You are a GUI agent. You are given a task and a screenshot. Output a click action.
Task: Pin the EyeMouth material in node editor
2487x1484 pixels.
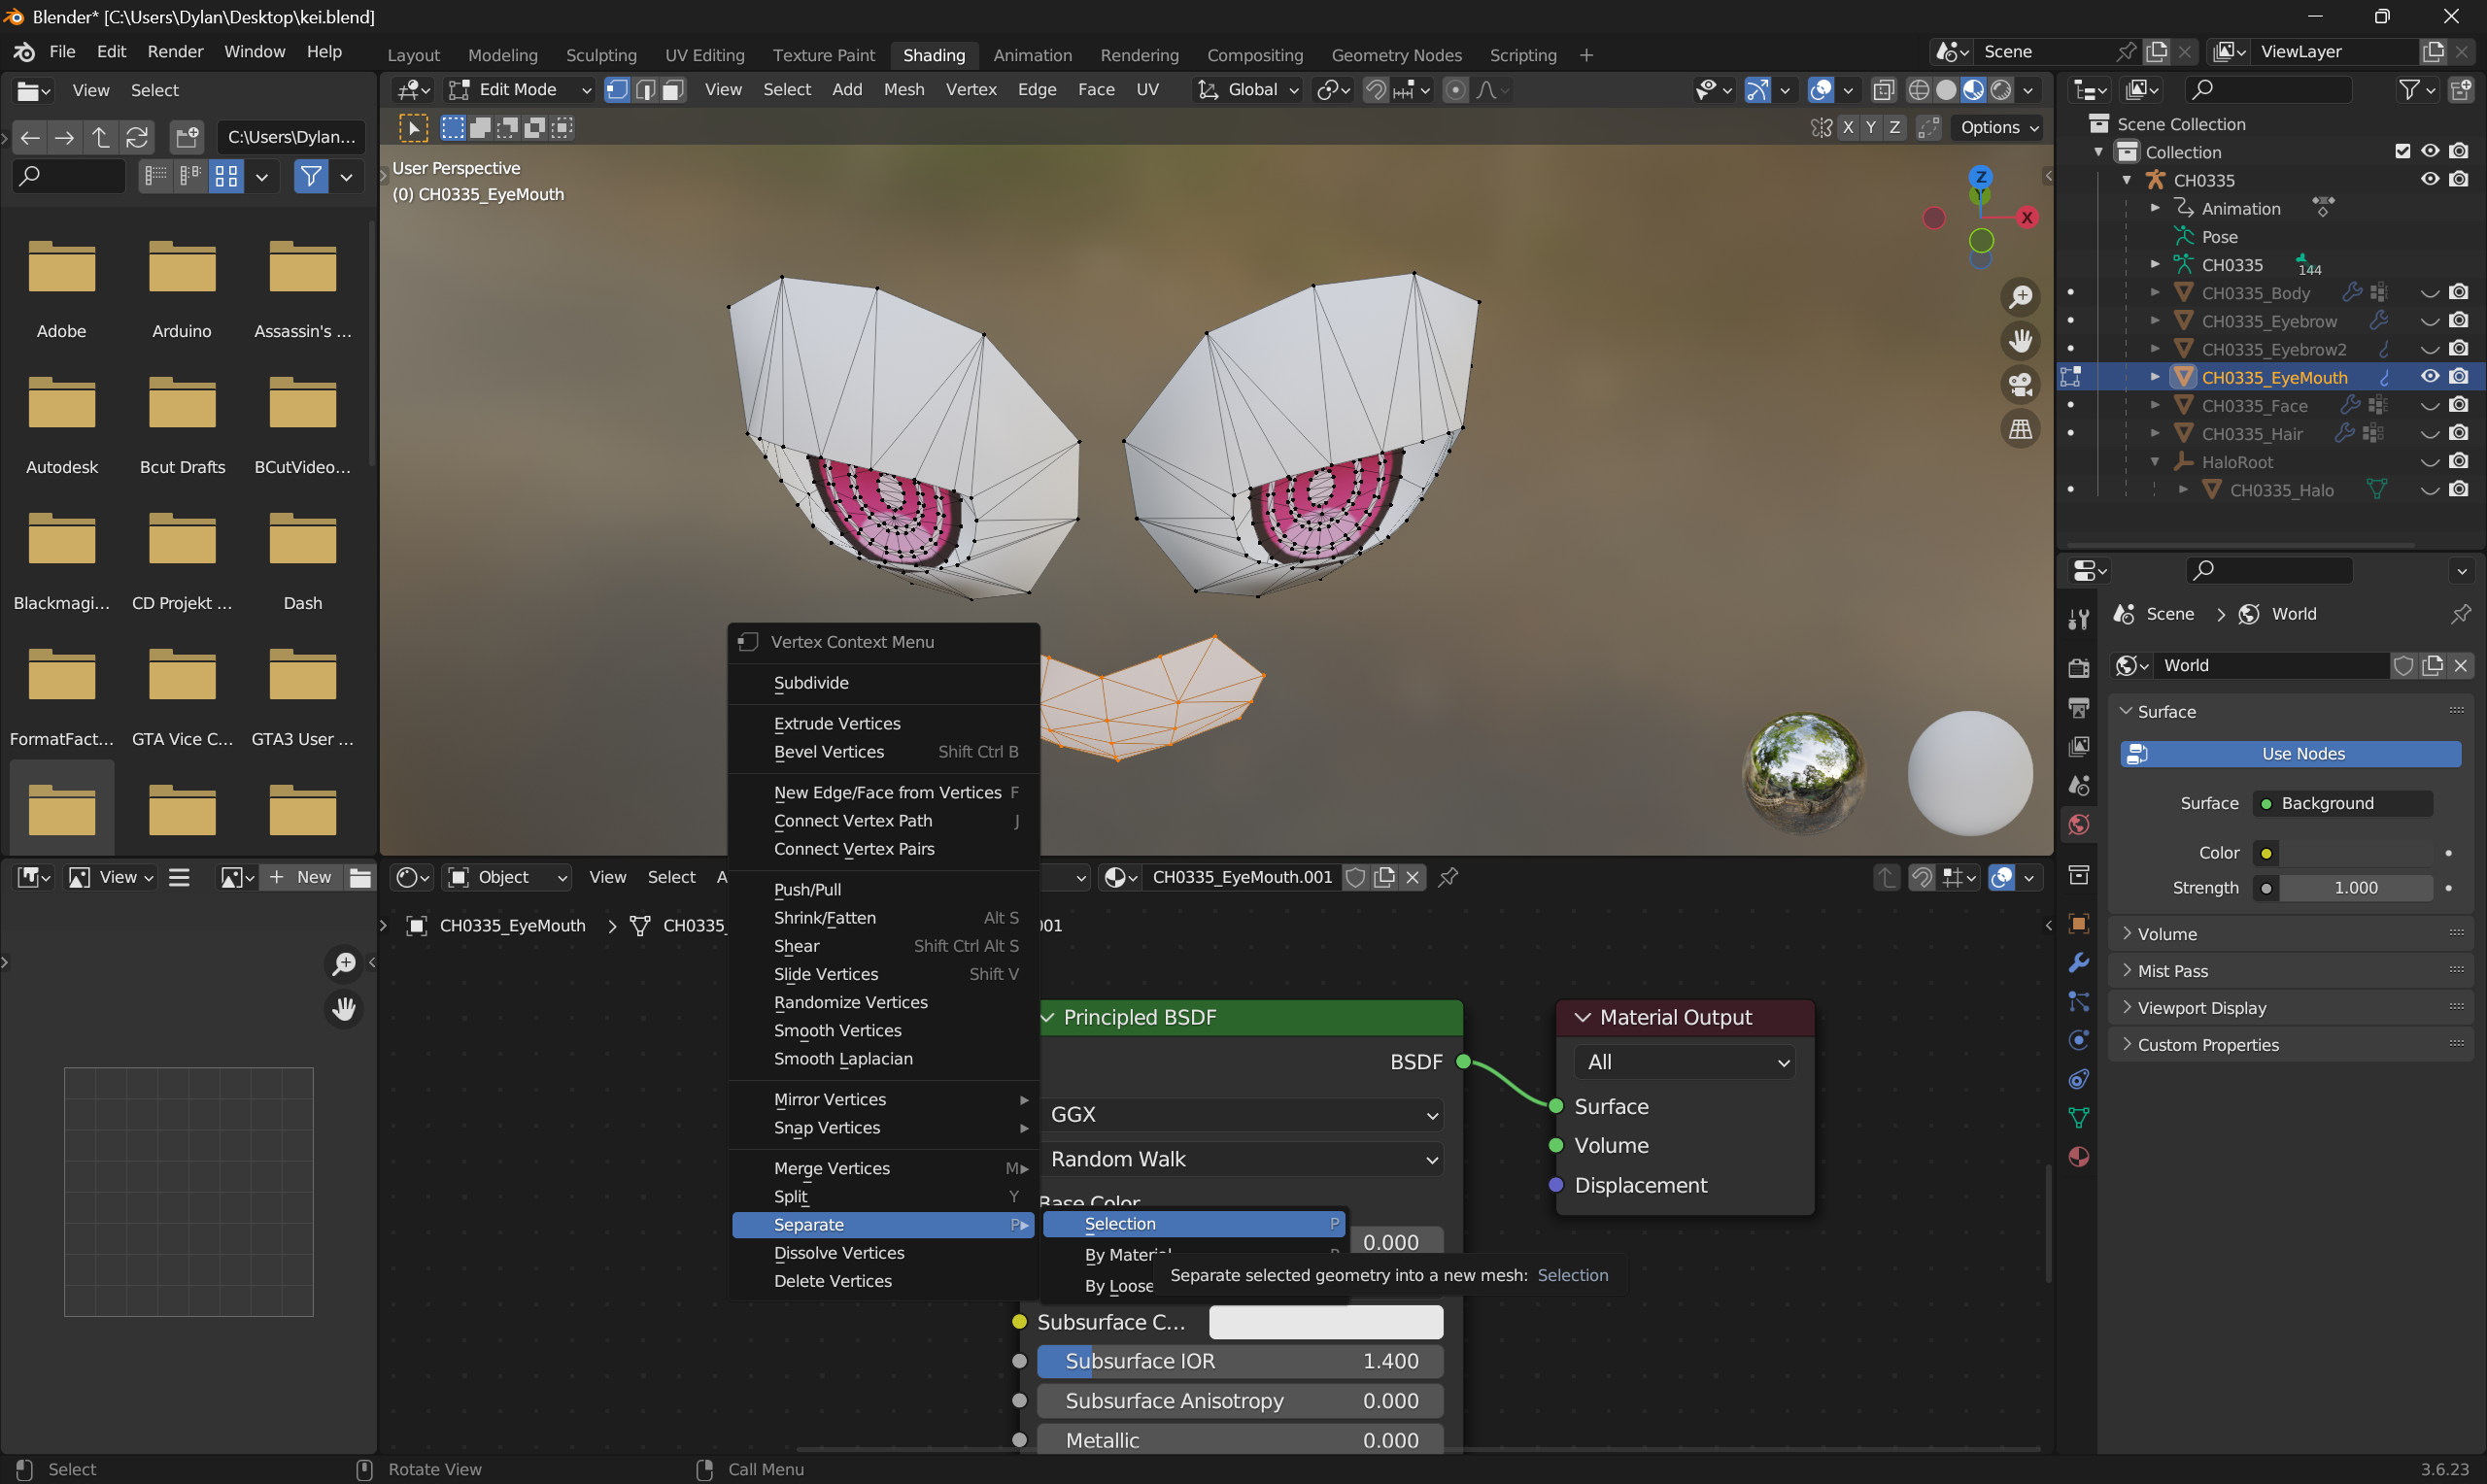(1447, 877)
